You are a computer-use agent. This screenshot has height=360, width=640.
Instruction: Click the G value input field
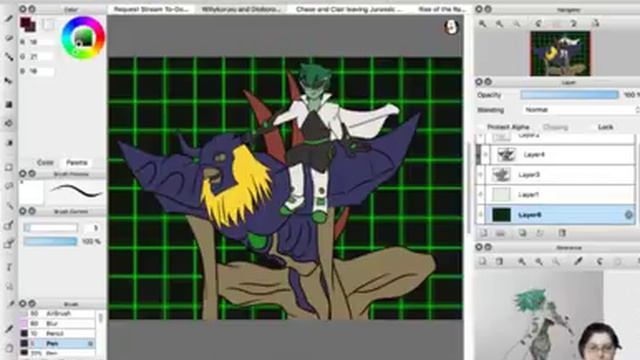(41, 57)
